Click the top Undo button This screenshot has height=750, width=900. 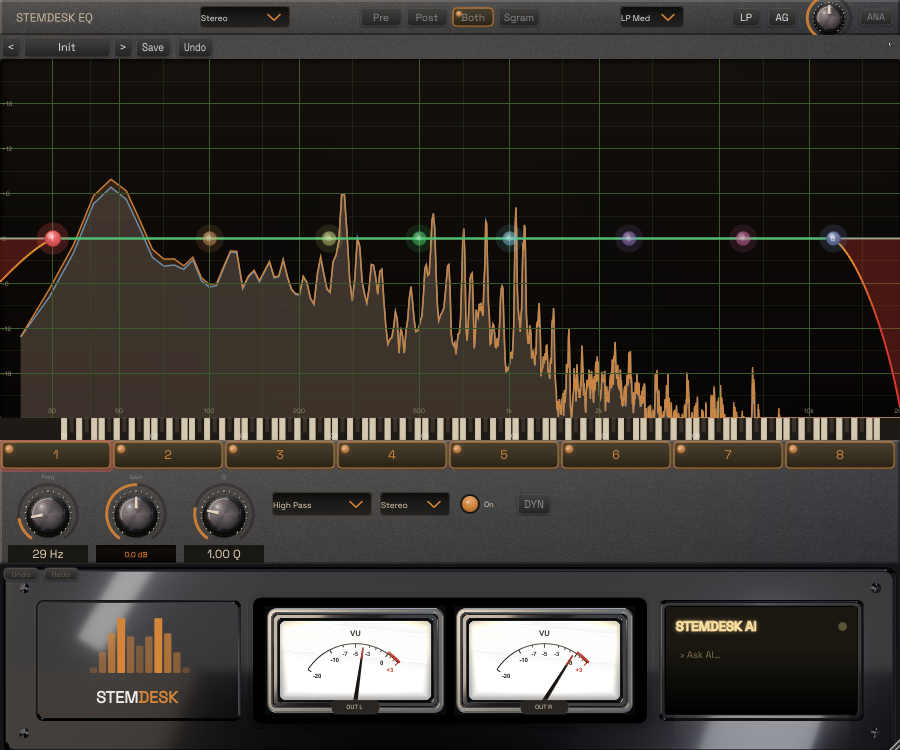195,48
